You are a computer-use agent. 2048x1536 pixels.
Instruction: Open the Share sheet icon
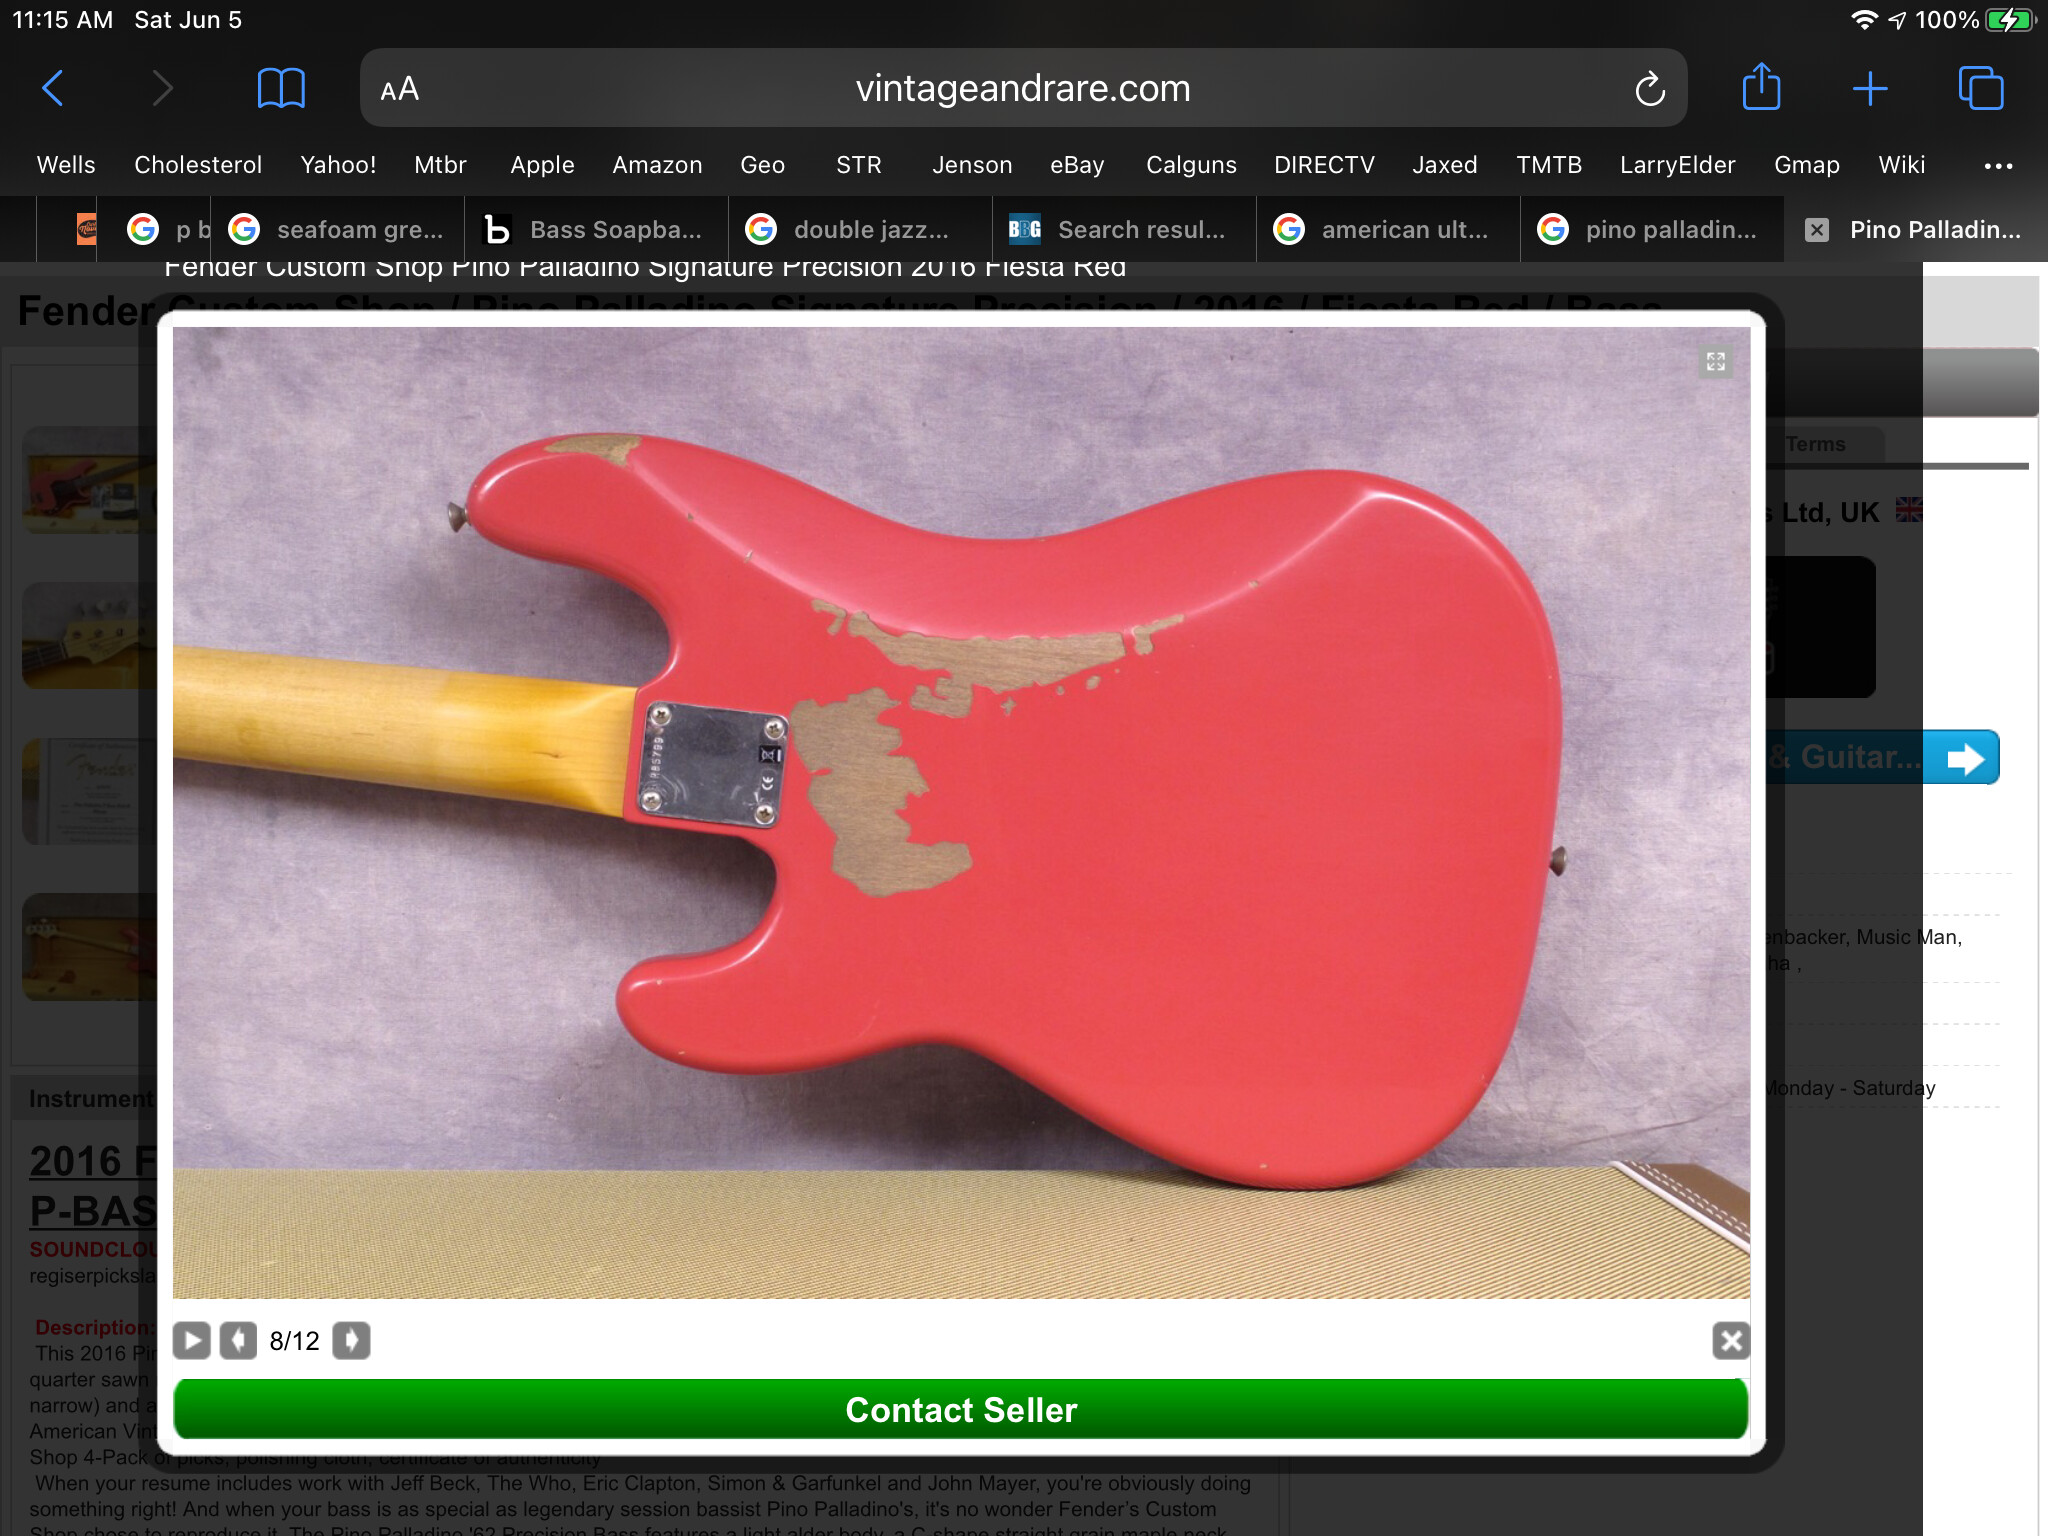(1761, 87)
